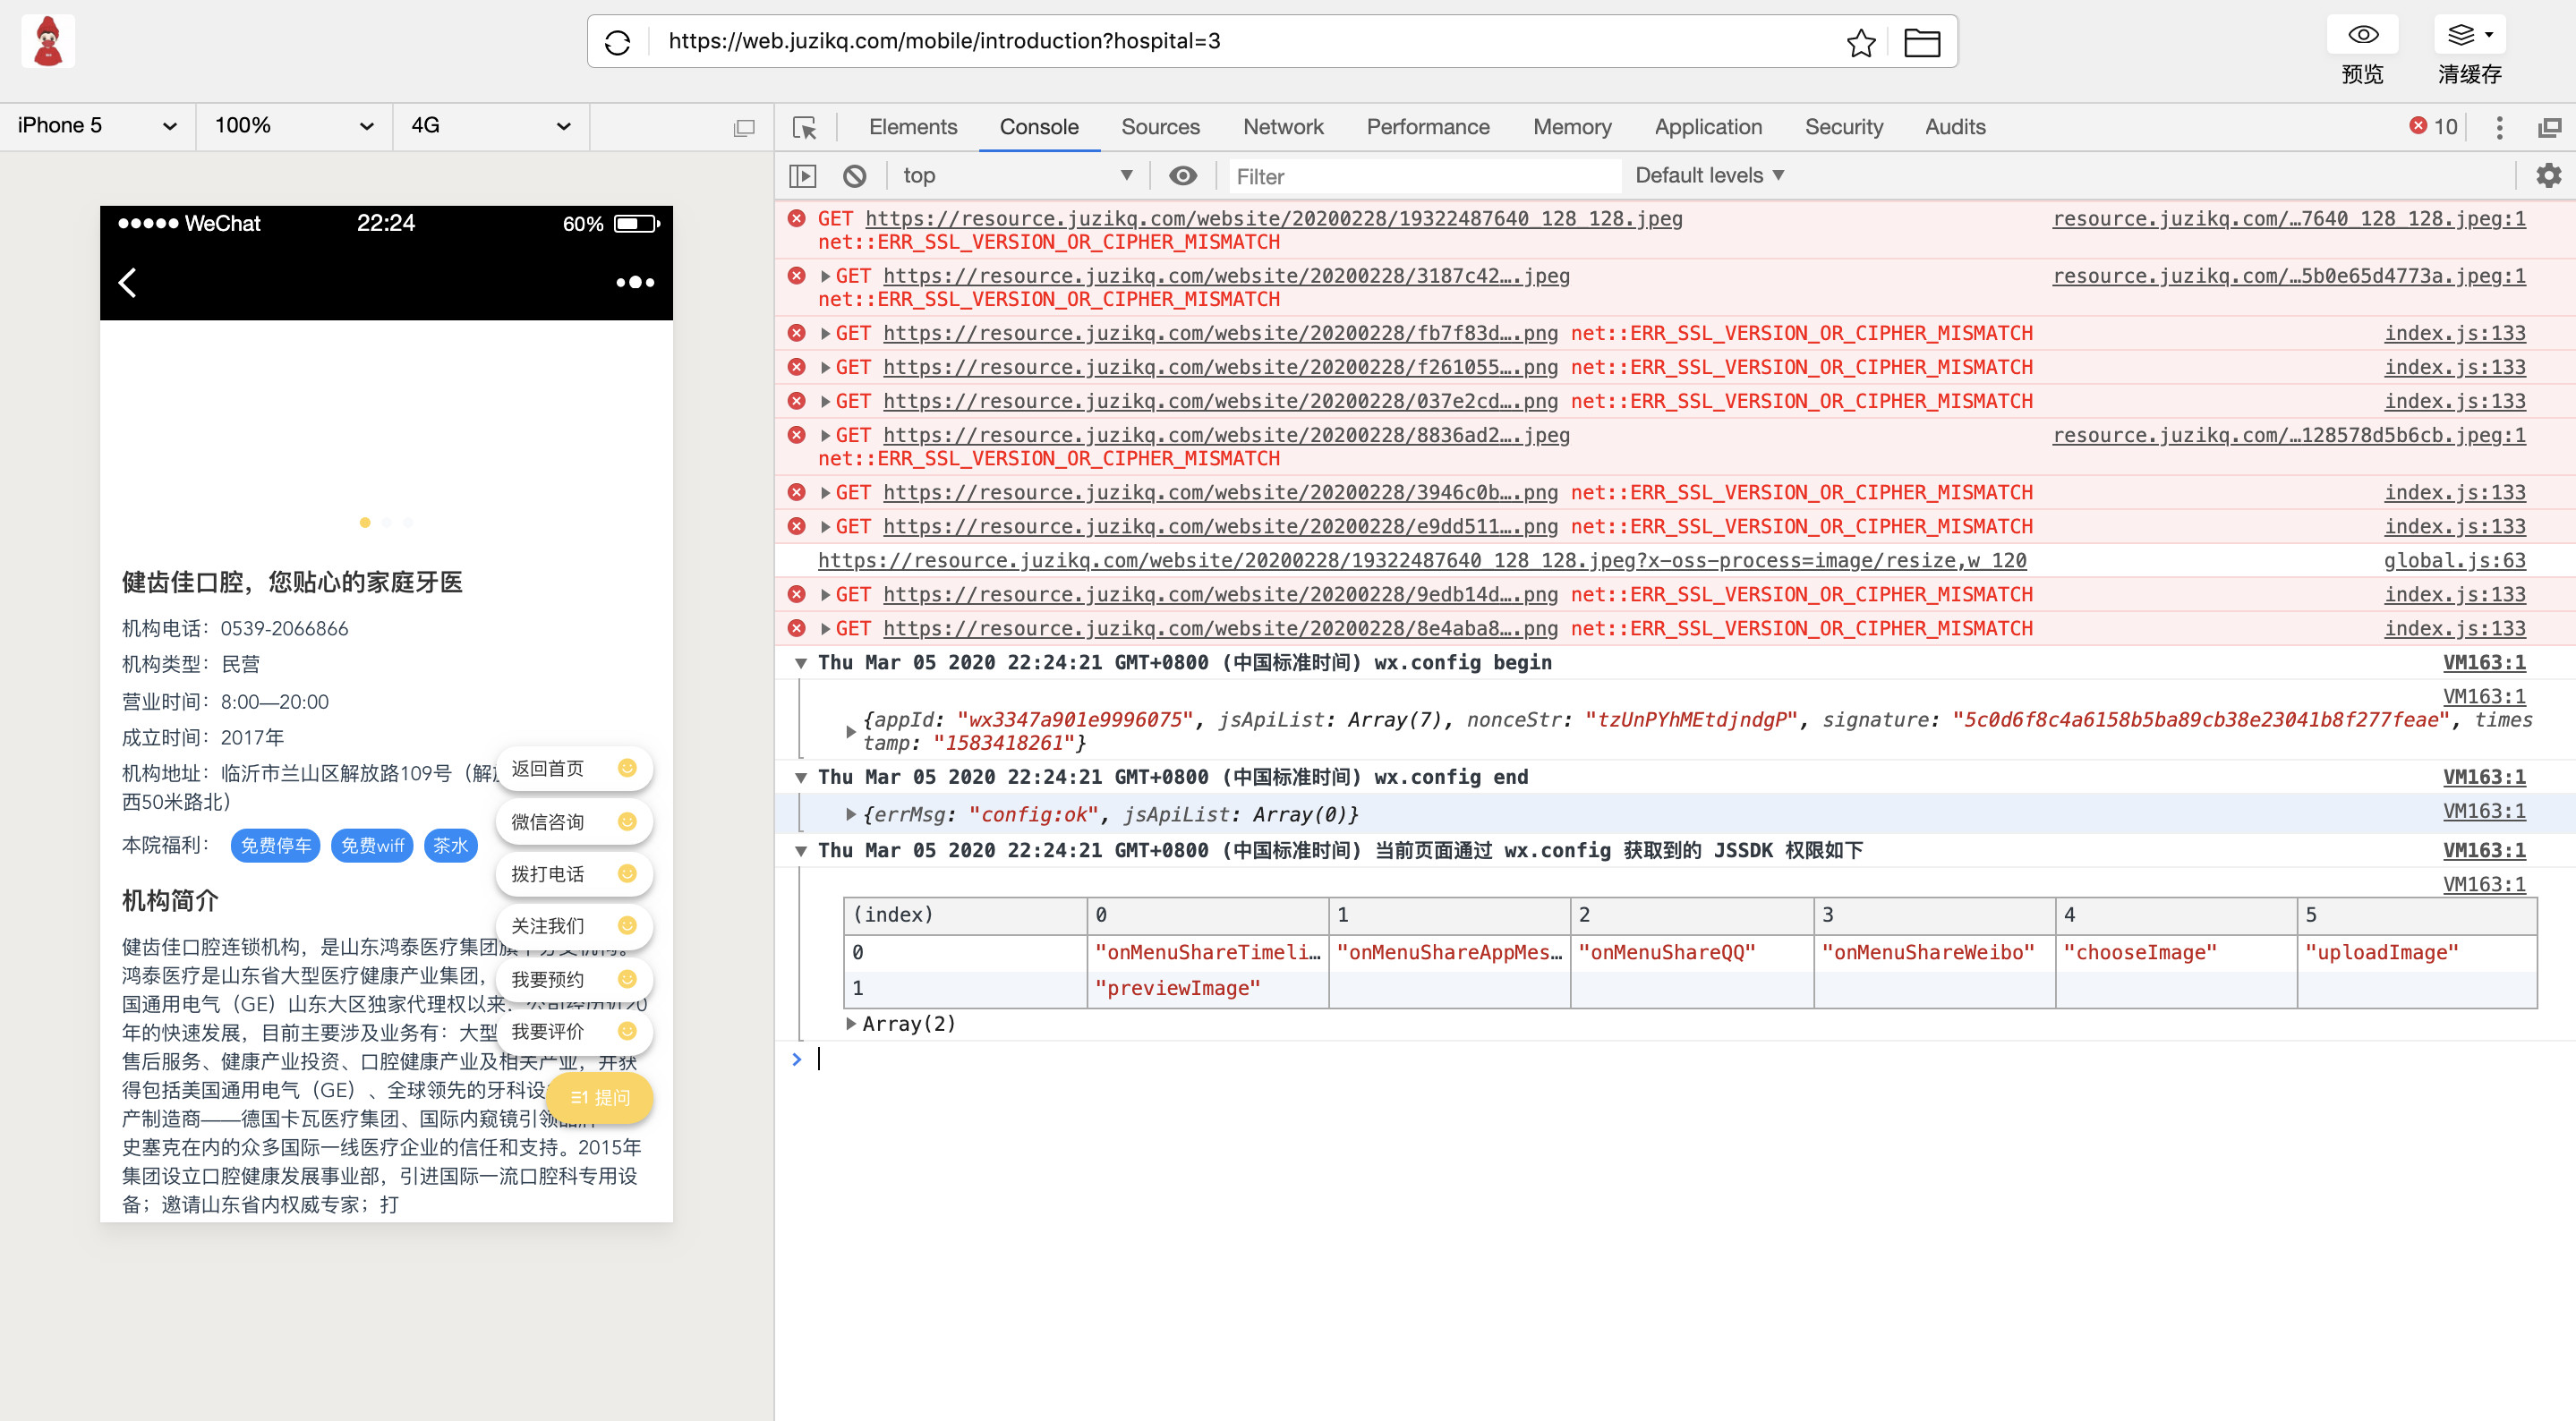Click the inspect element picker icon
2576x1421 pixels.
(x=804, y=127)
